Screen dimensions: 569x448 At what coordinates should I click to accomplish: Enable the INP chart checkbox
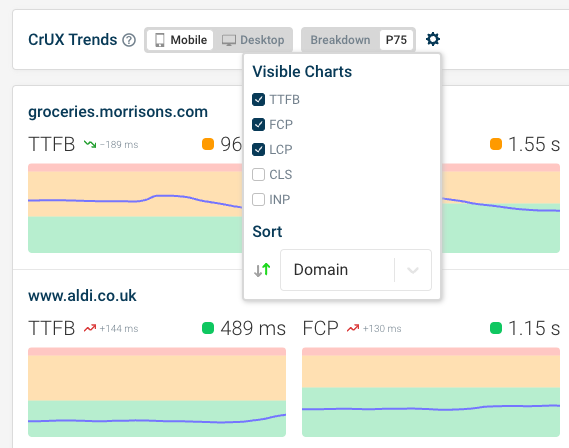[x=258, y=200]
